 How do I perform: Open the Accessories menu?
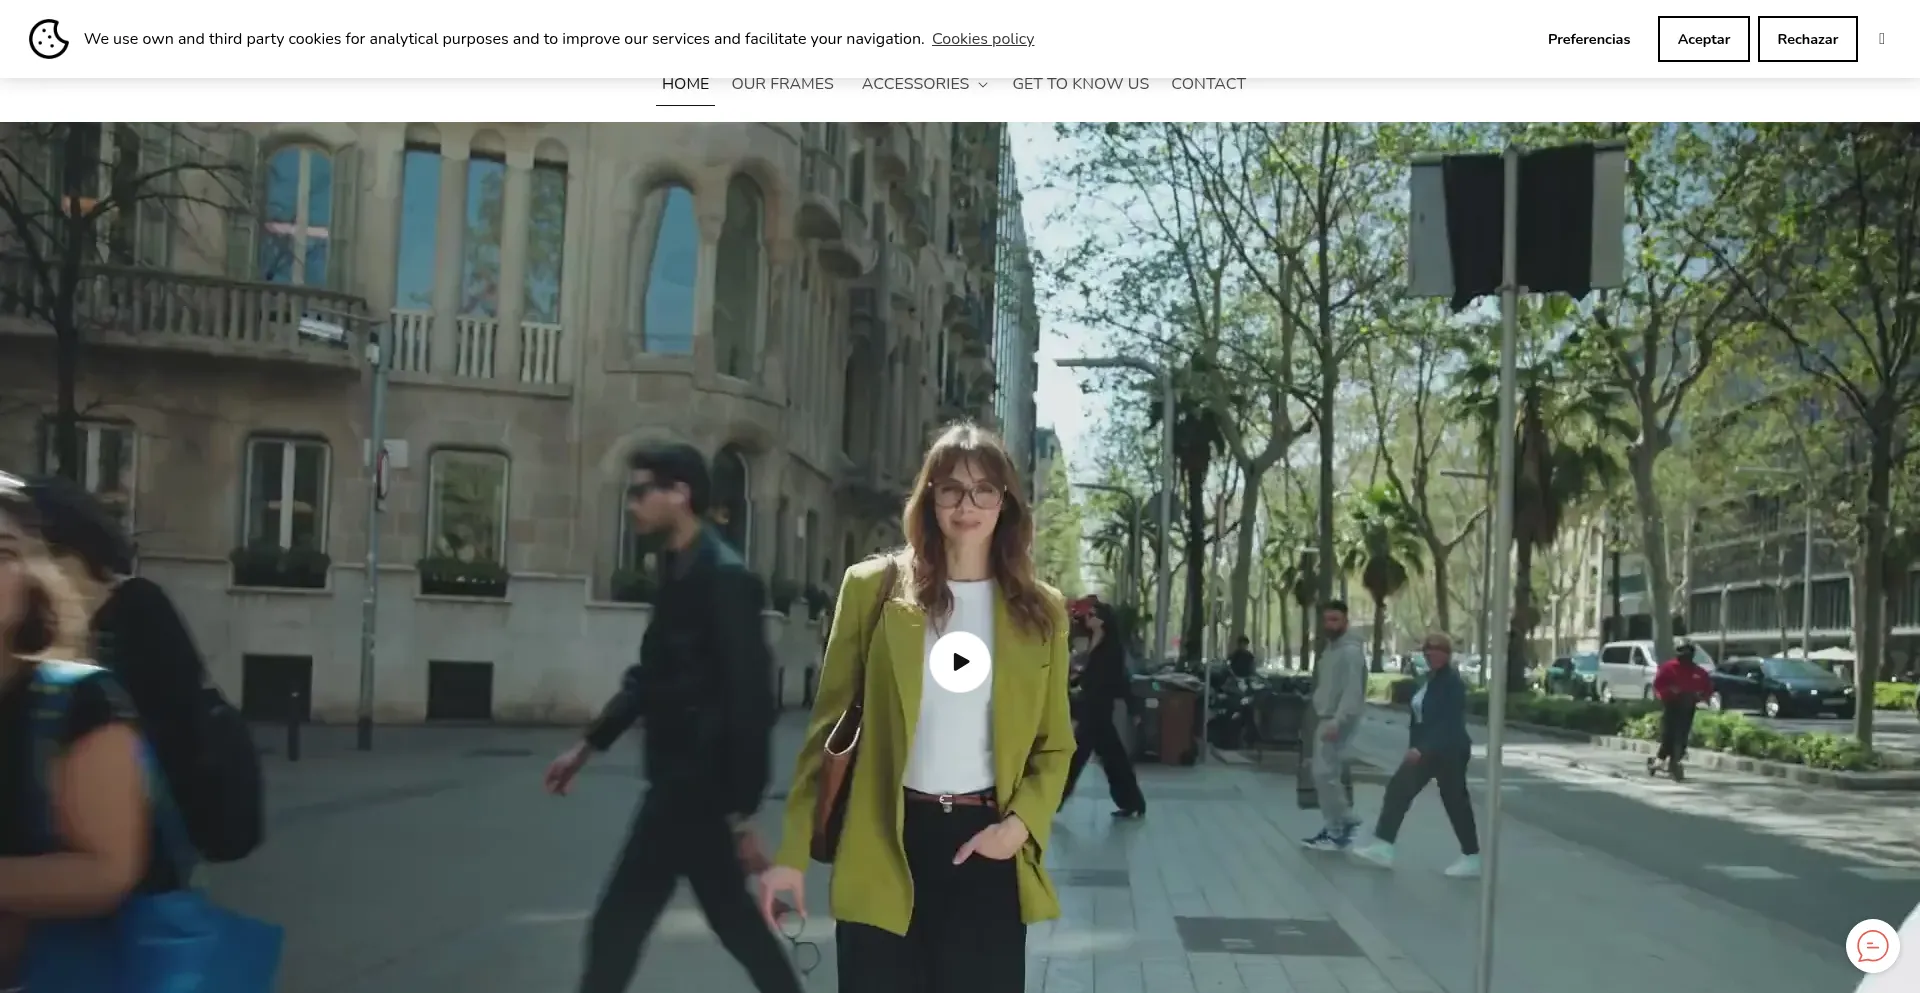915,84
